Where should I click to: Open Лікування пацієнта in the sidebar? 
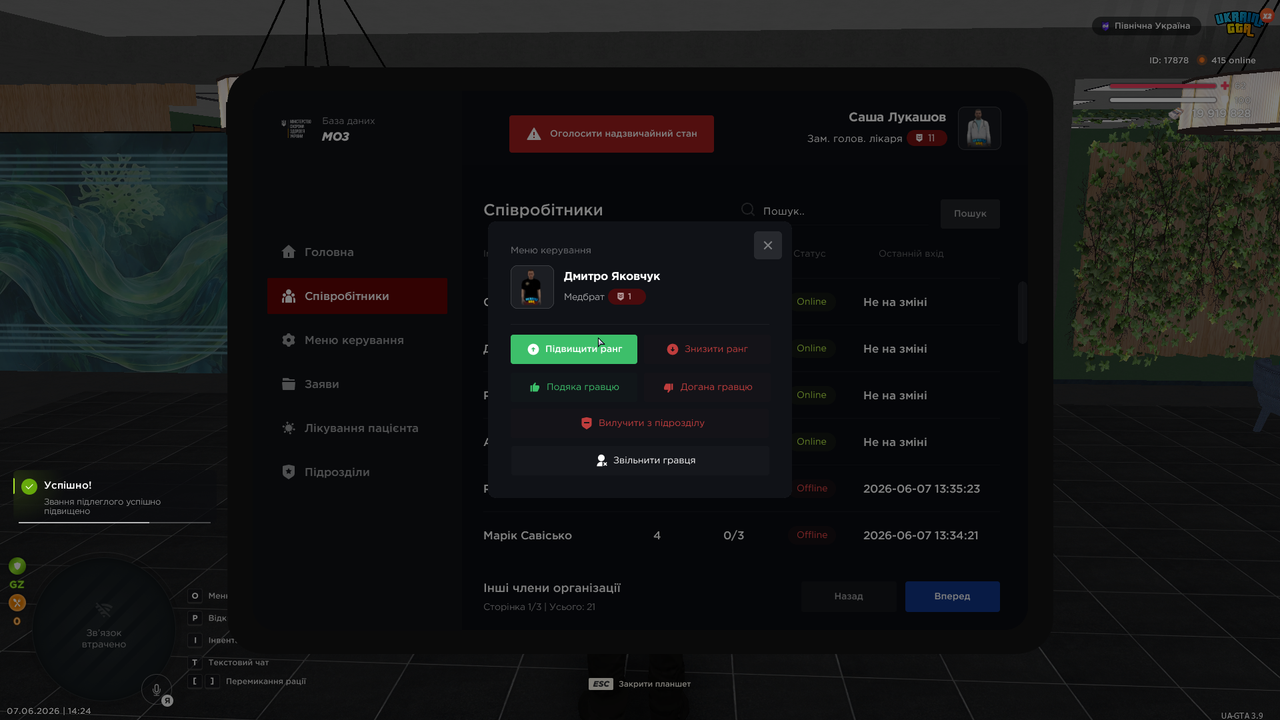click(x=357, y=428)
